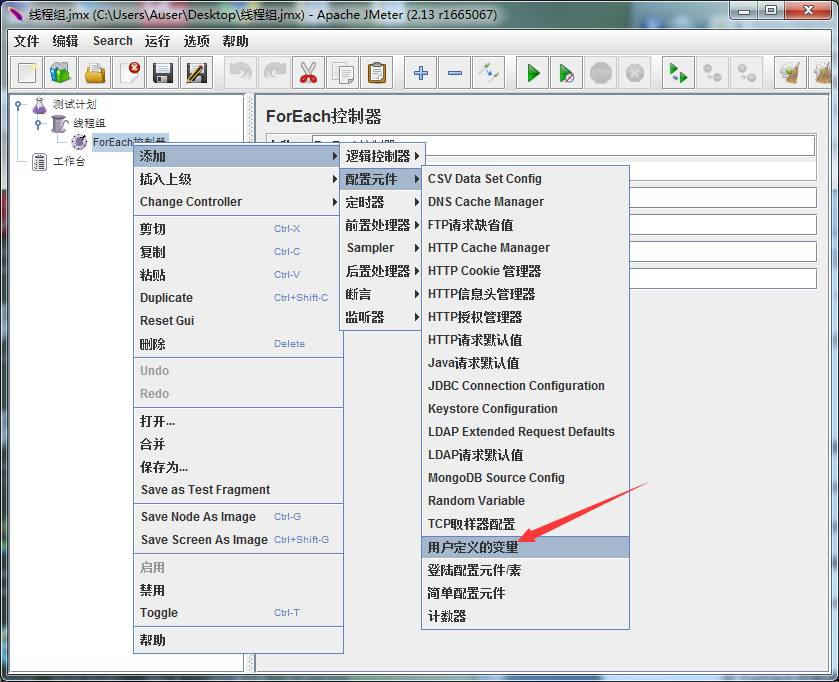Expand the Change Controller submenu
839x682 pixels.
click(x=238, y=202)
